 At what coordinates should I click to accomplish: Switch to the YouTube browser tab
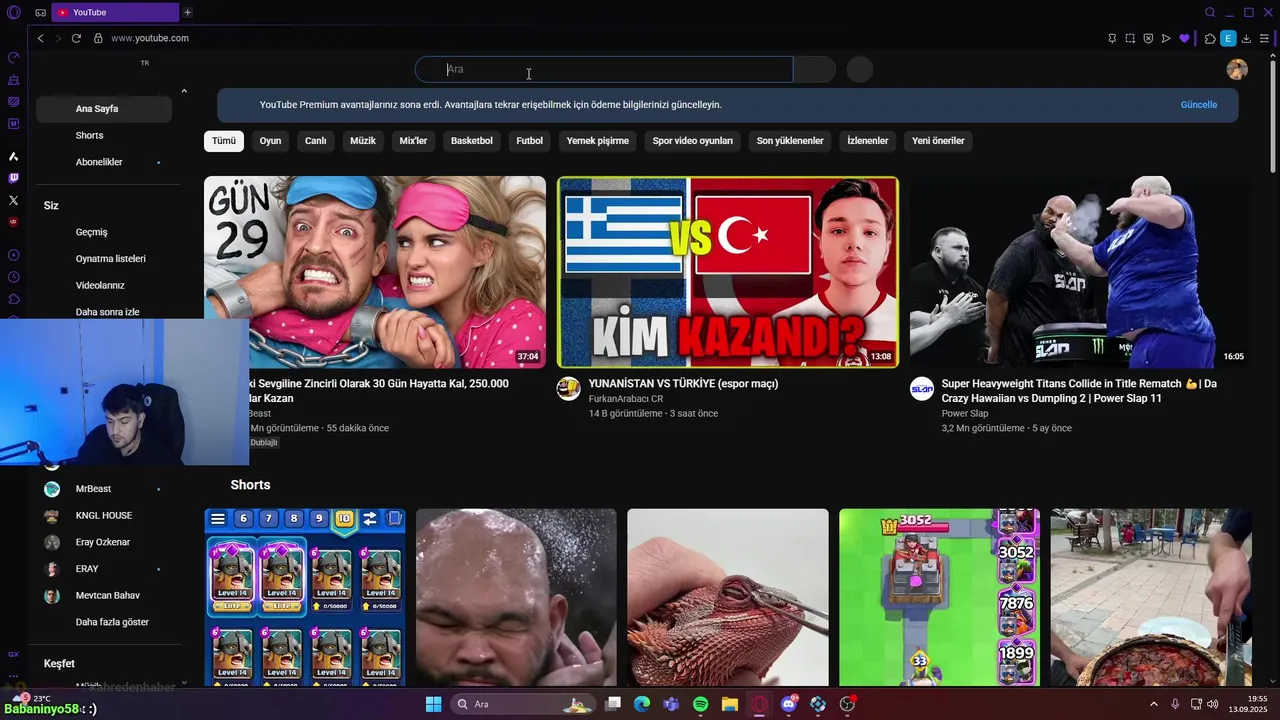click(x=113, y=12)
